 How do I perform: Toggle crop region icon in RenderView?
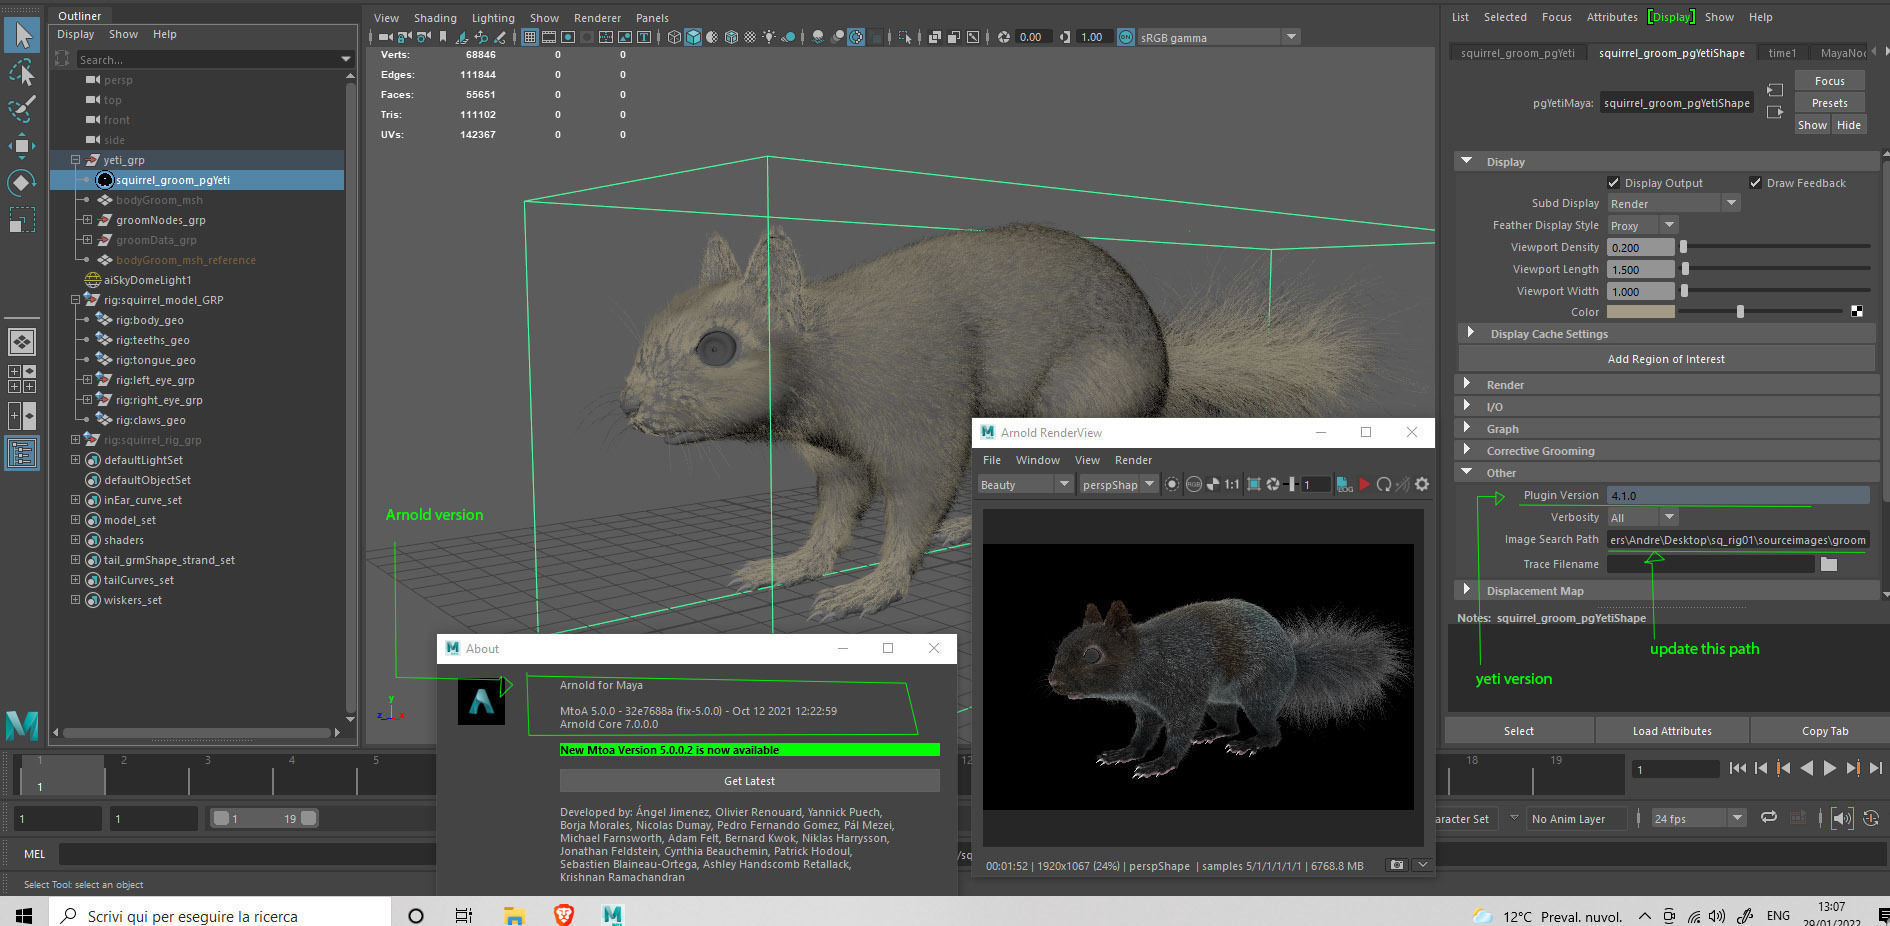[1254, 484]
